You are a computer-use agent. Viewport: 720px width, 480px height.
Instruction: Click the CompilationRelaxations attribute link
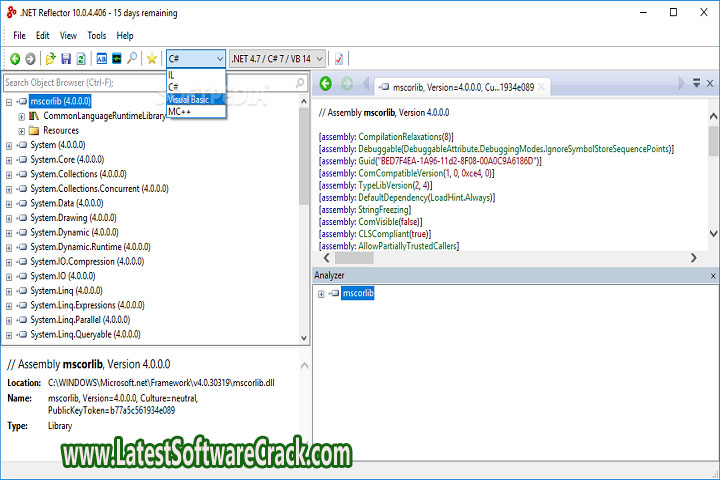tap(399, 137)
